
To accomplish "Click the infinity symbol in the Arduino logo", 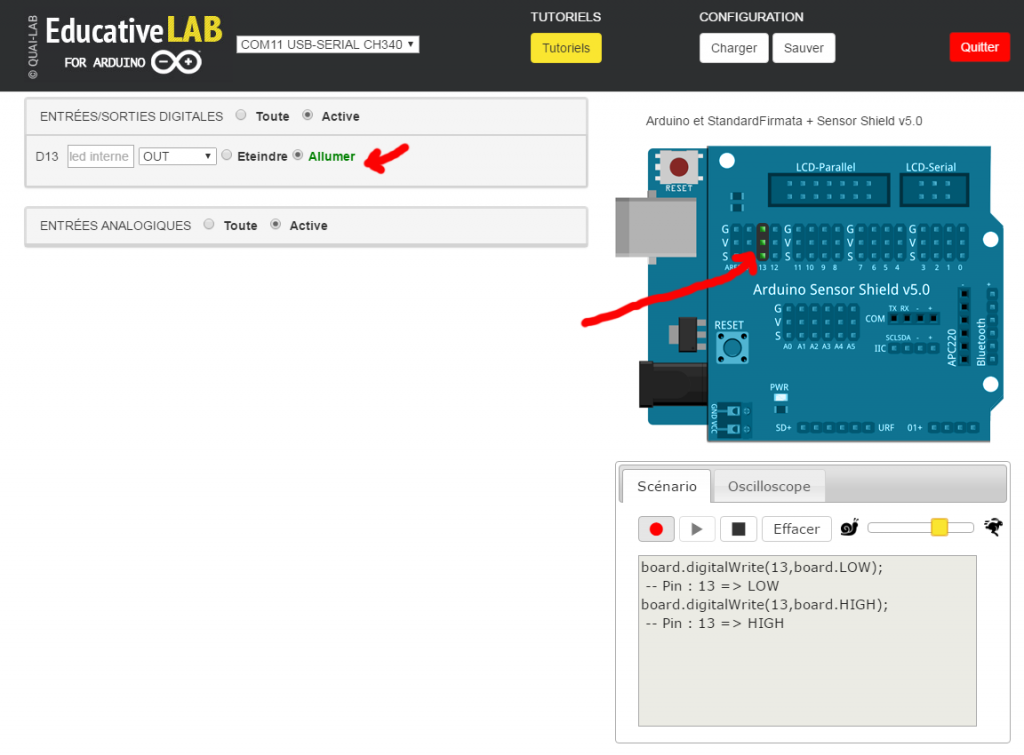I will tap(175, 61).
